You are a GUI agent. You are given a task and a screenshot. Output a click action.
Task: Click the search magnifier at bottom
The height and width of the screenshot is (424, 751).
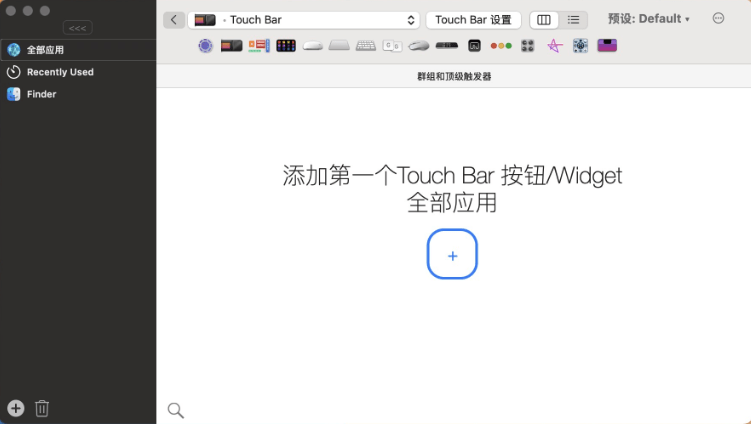pos(175,410)
